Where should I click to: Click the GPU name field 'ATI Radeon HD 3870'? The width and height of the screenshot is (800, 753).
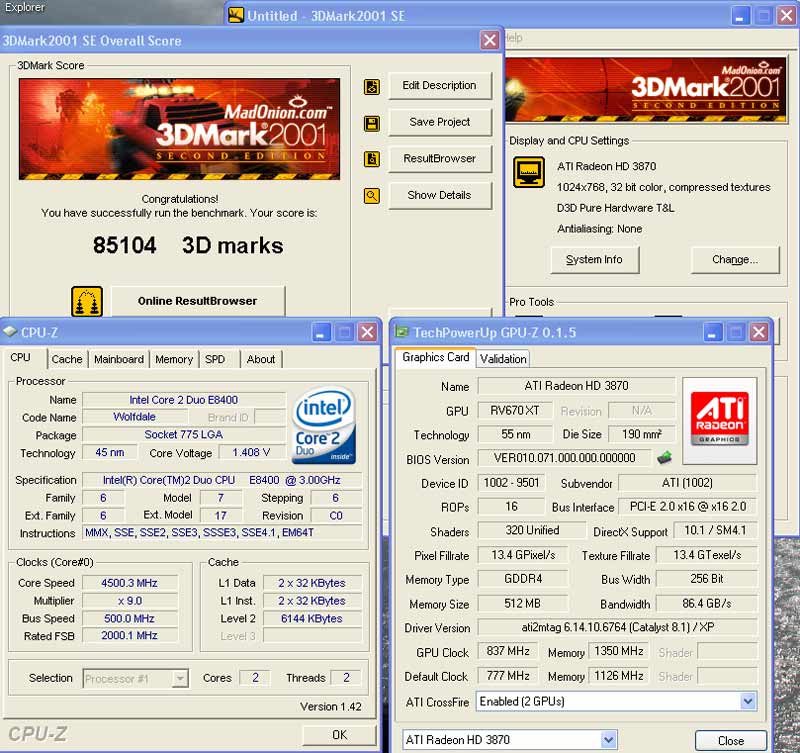tap(577, 386)
